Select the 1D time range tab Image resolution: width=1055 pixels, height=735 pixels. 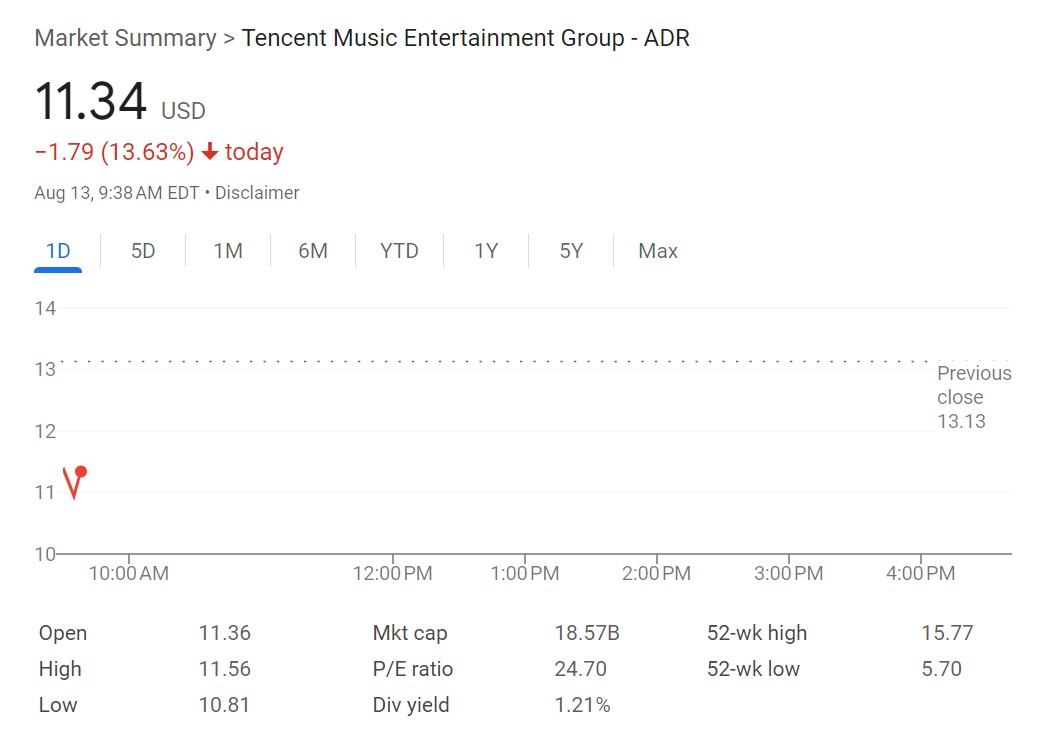[58, 251]
